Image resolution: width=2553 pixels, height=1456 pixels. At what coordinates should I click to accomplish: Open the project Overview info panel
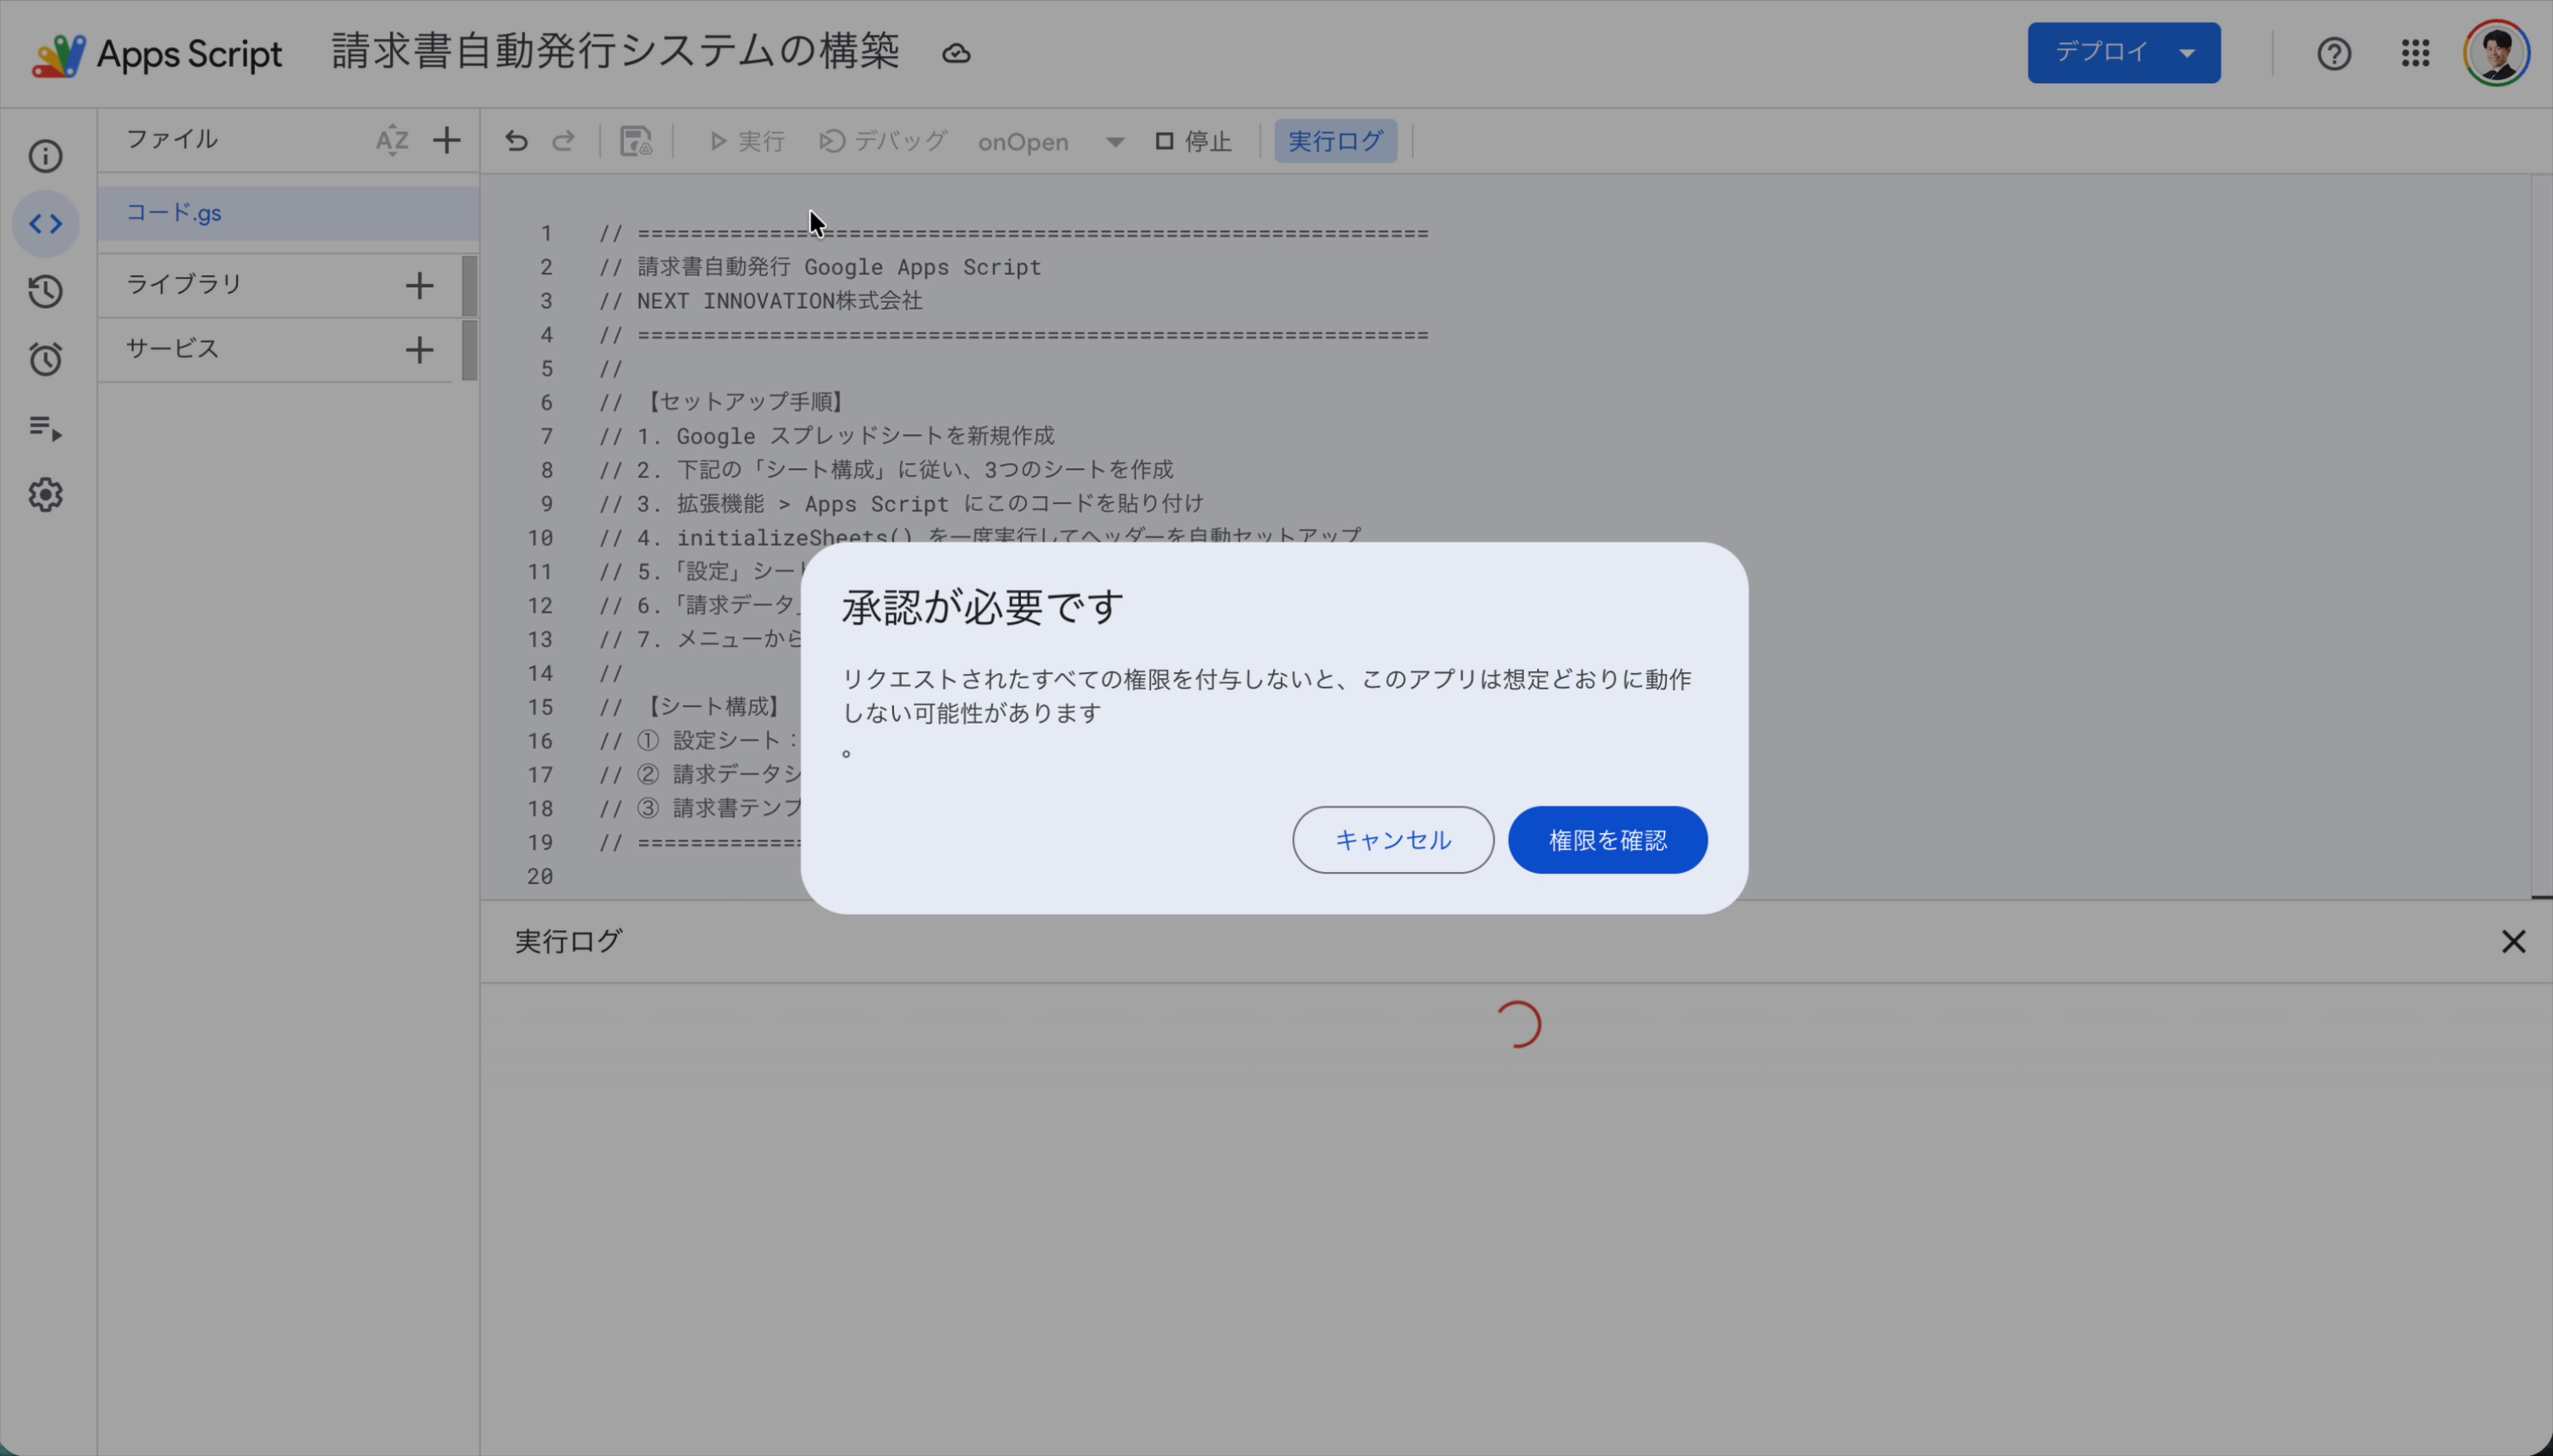pyautogui.click(x=45, y=156)
